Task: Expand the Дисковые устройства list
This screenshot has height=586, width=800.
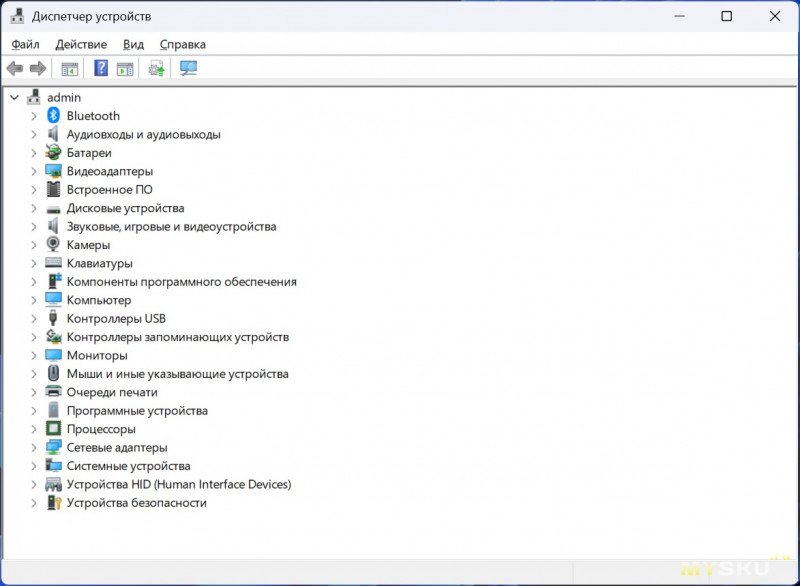Action: coord(33,208)
